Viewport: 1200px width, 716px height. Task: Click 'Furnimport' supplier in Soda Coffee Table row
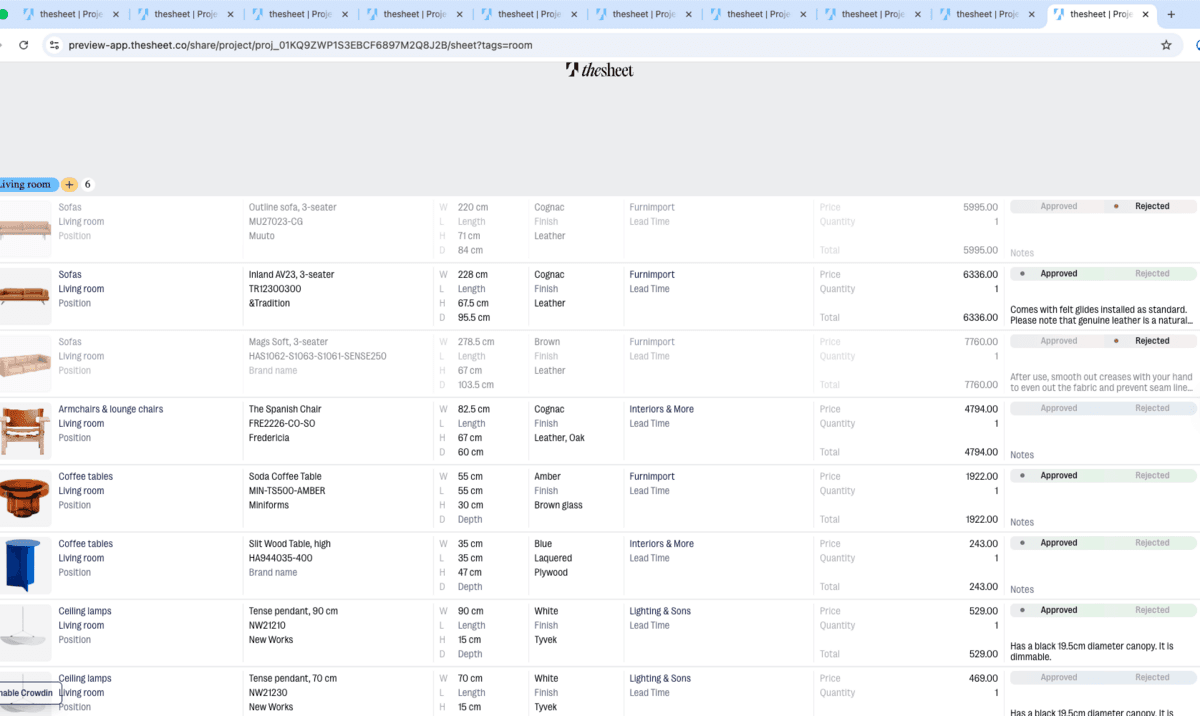point(652,476)
